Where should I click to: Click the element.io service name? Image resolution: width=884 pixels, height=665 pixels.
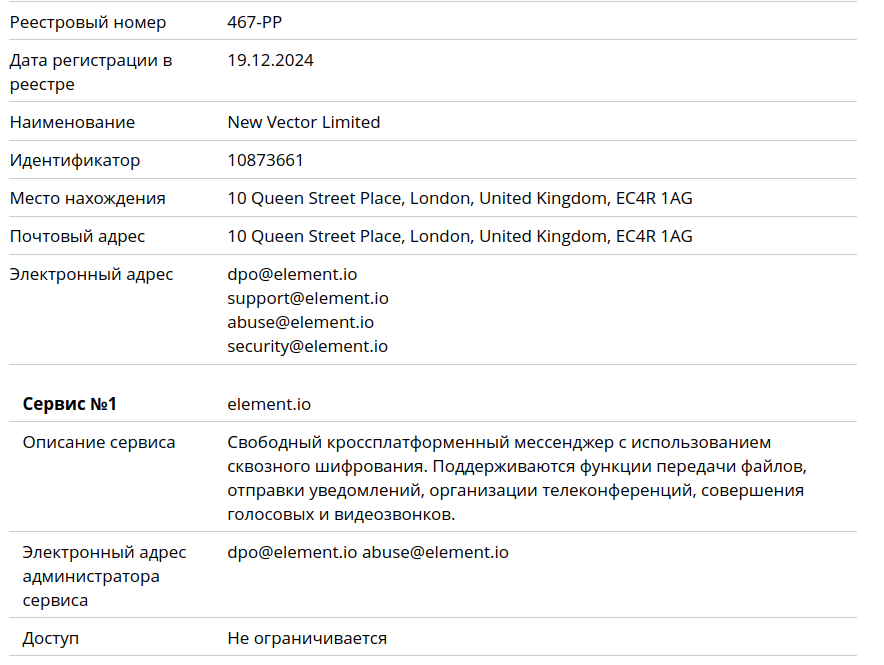point(269,404)
